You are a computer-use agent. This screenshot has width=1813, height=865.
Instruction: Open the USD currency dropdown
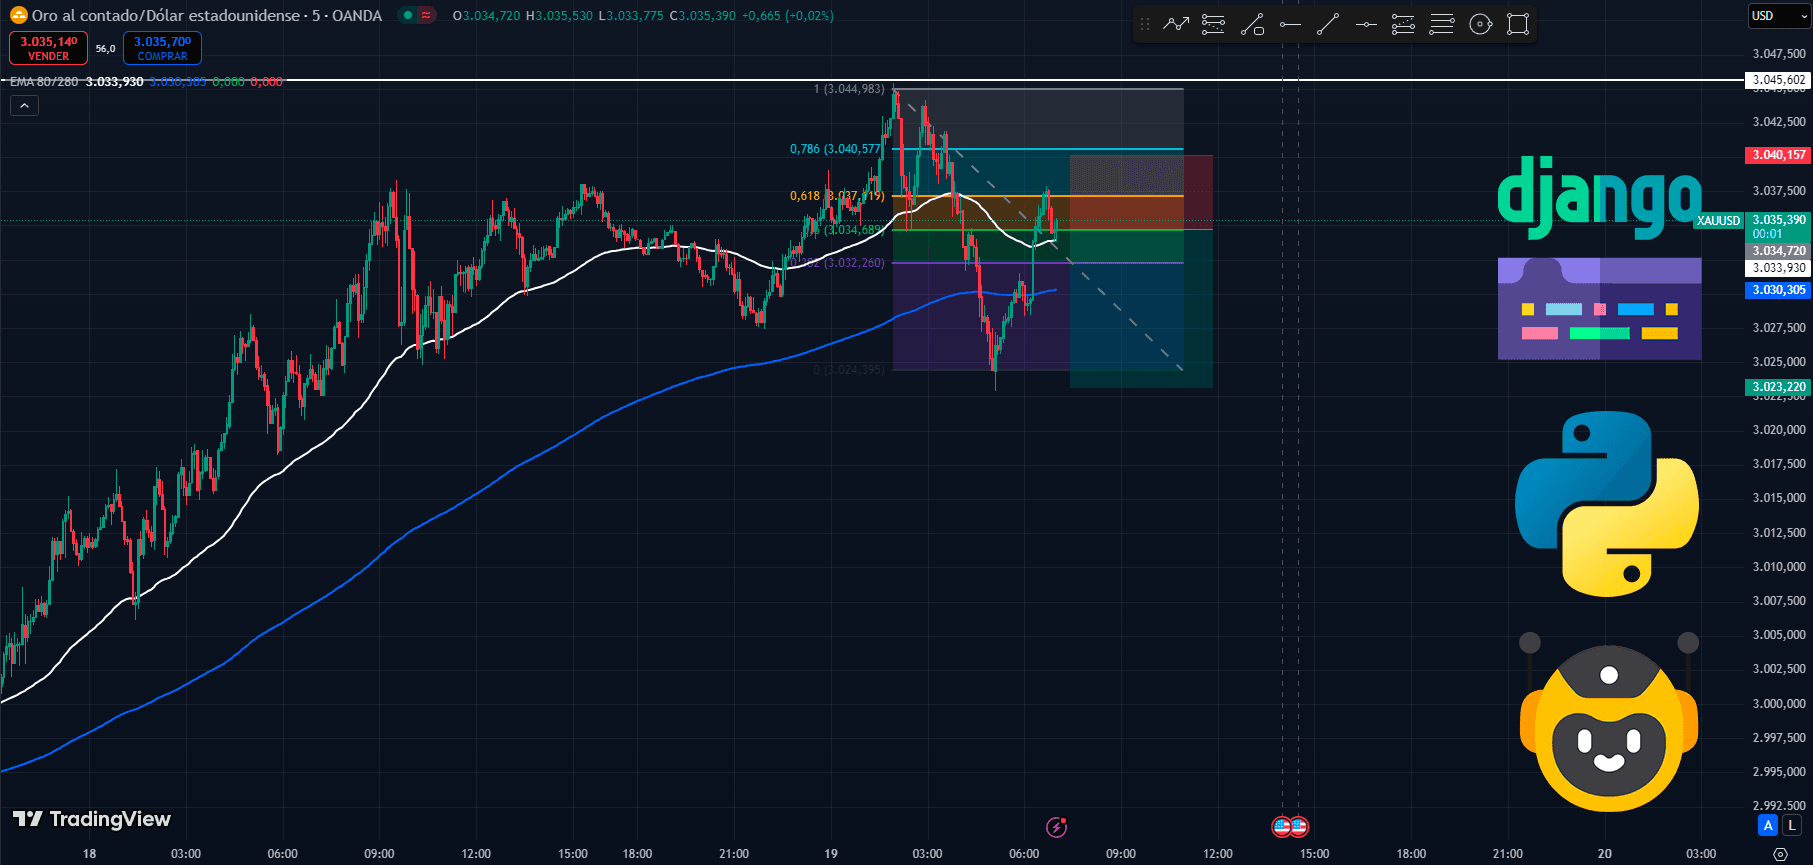tap(1779, 15)
